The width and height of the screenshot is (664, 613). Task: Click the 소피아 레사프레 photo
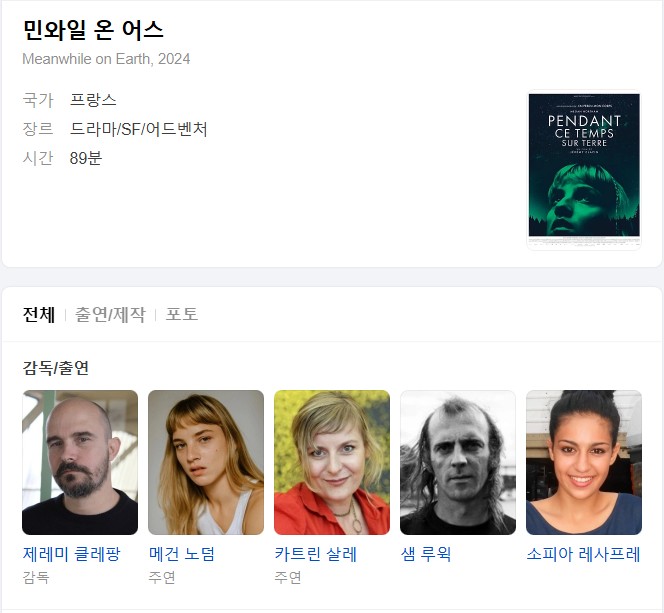[x=584, y=462]
